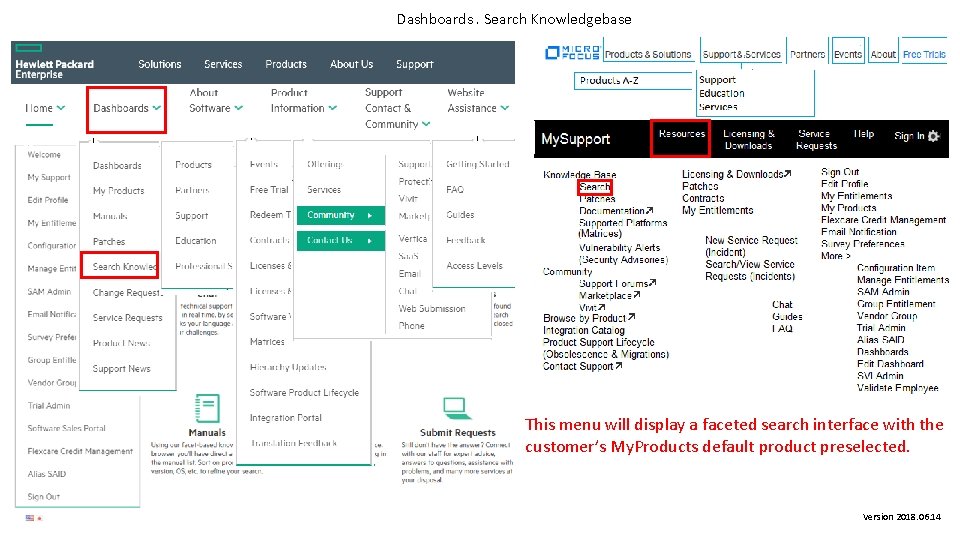Select Support News in Dashboards menu
This screenshot has width=960, height=540.
pos(121,369)
